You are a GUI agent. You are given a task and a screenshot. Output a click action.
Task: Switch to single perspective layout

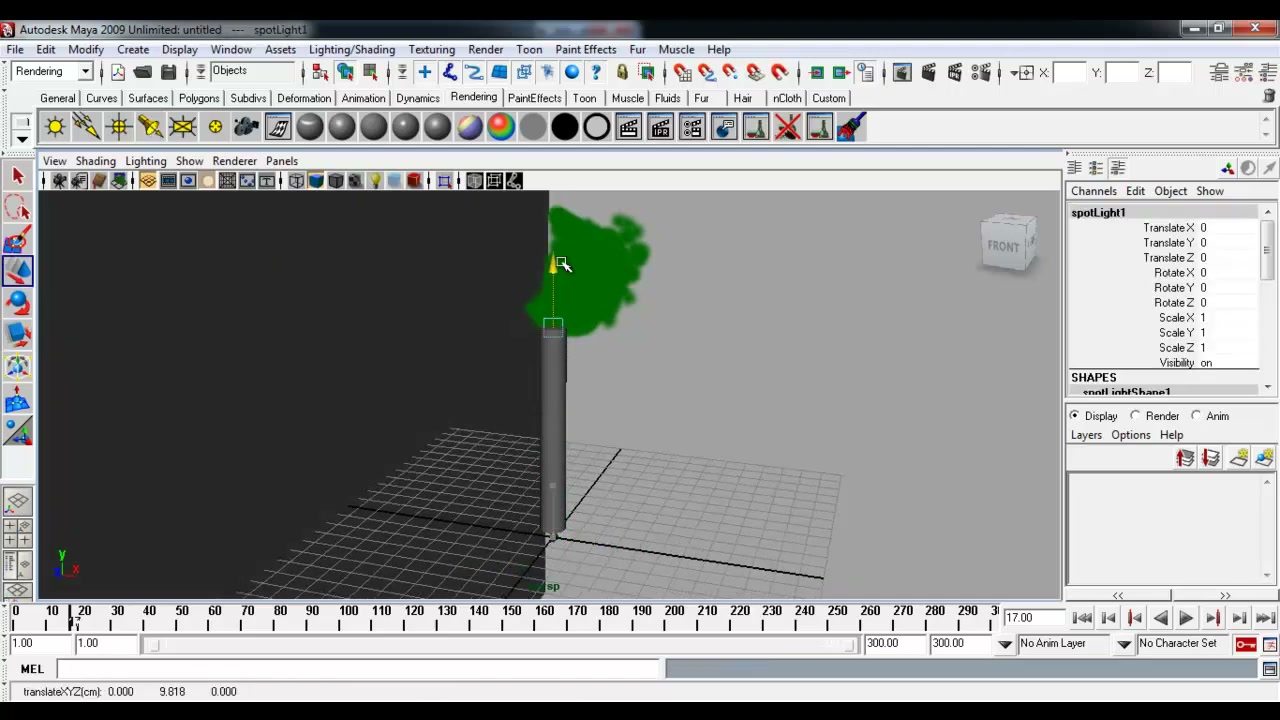click(17, 501)
